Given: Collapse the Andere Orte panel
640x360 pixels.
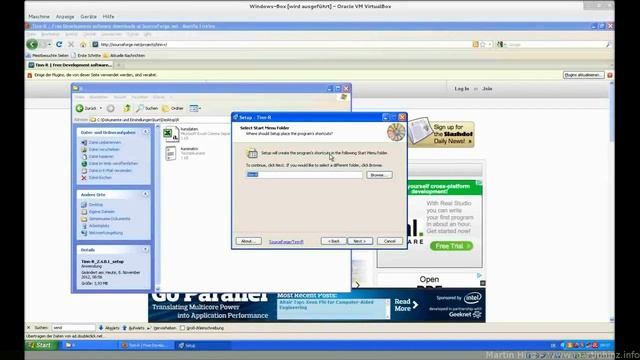Looking at the screenshot, I should pyautogui.click(x=145, y=194).
